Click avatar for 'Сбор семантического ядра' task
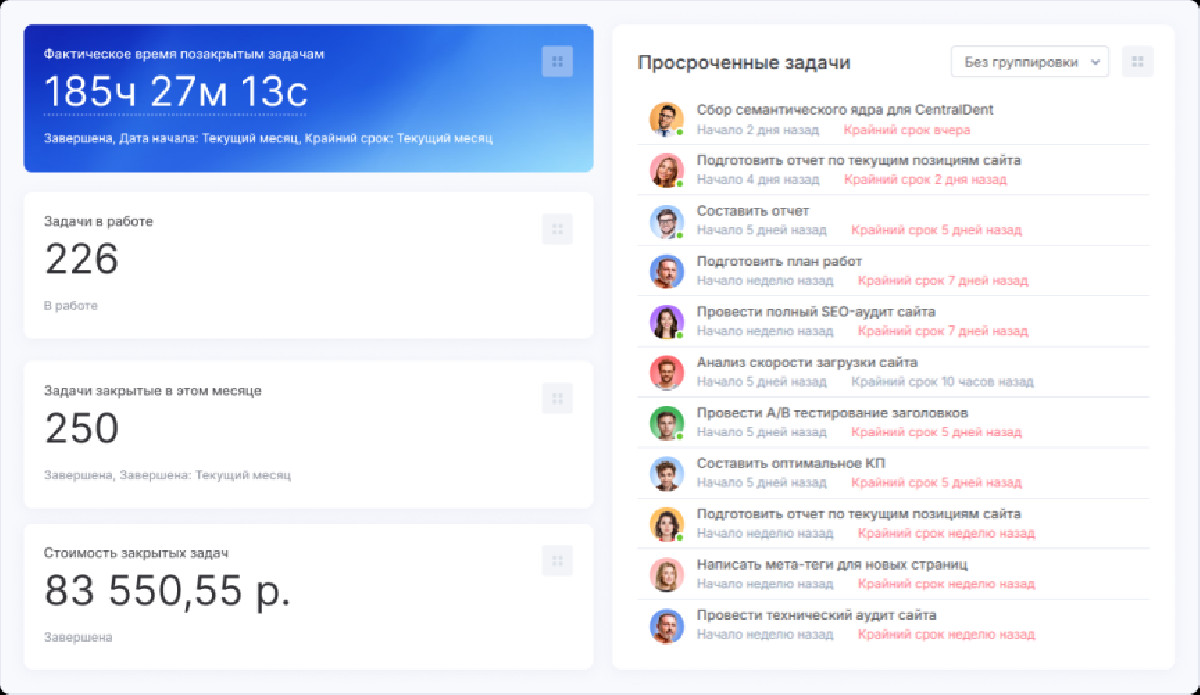Image resolution: width=1200 pixels, height=695 pixels. click(665, 119)
